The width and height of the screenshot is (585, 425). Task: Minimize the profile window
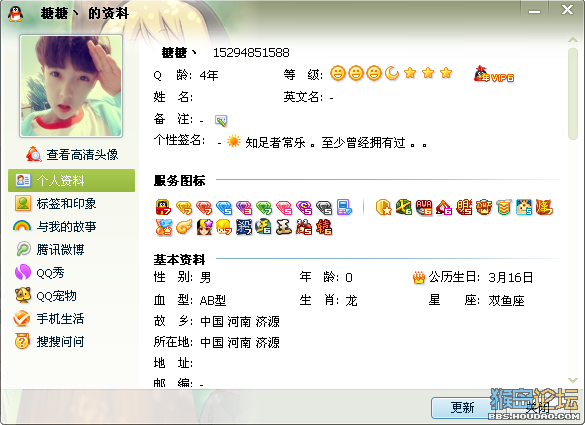coord(534,12)
